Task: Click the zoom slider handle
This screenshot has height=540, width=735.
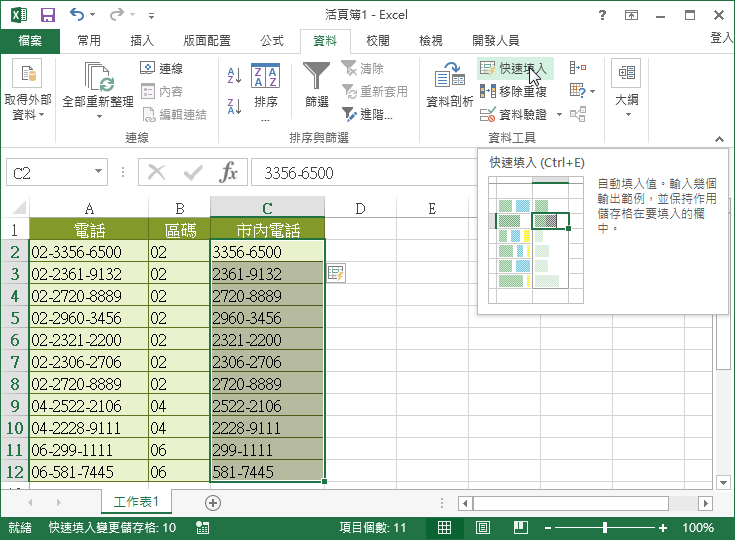Action: coord(605,528)
